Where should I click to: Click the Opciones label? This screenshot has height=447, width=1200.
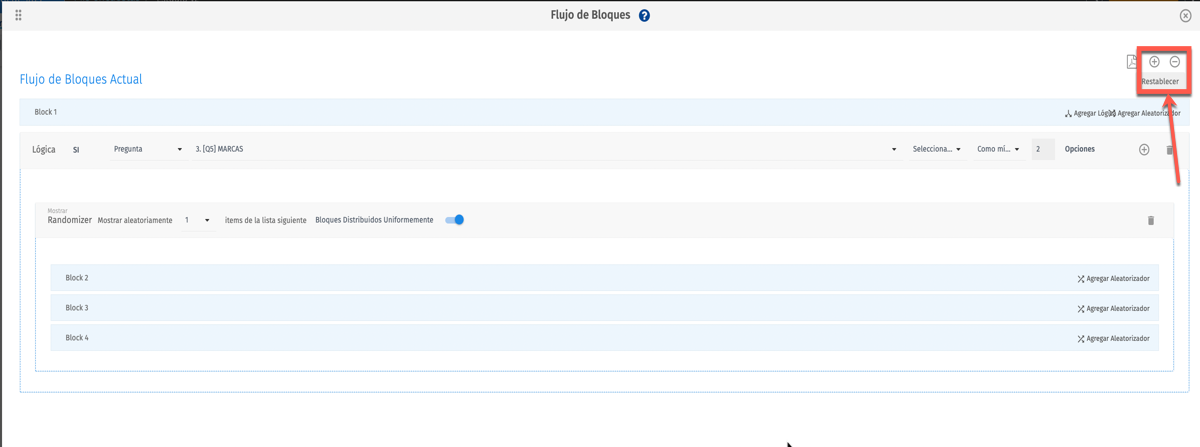(1080, 149)
